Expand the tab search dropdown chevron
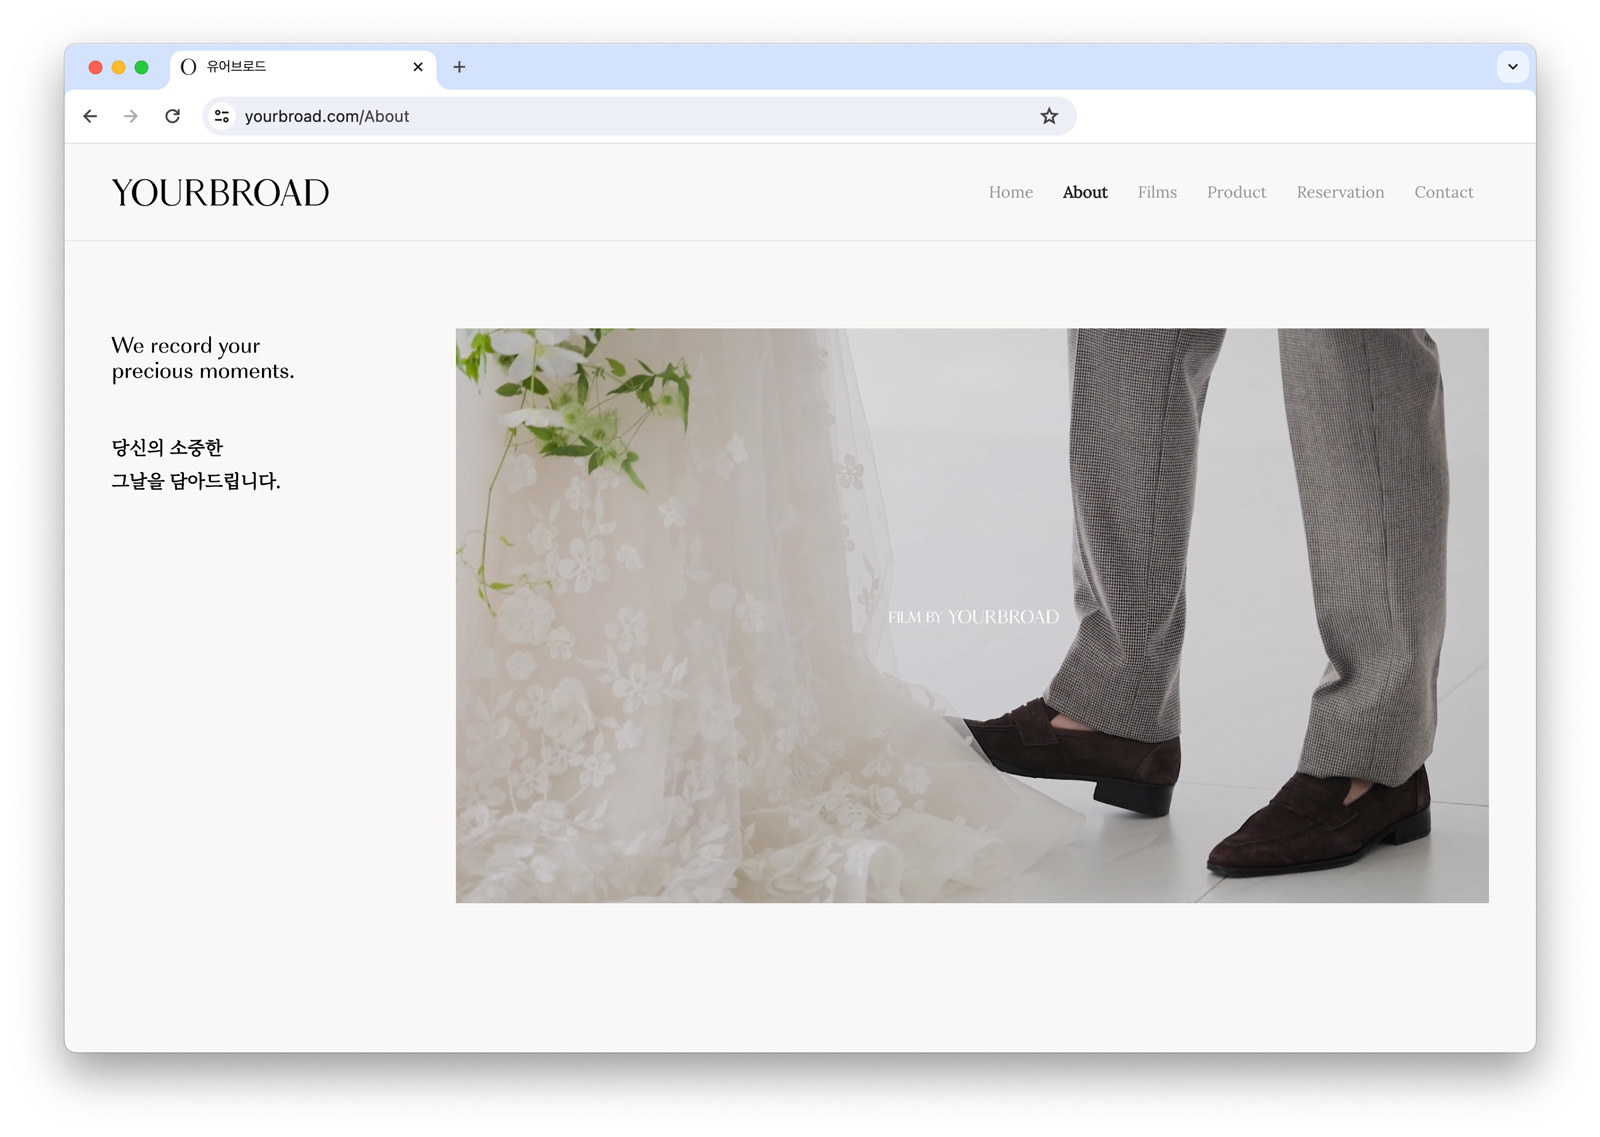Screen dimensions: 1600x1137 pyautogui.click(x=1512, y=67)
